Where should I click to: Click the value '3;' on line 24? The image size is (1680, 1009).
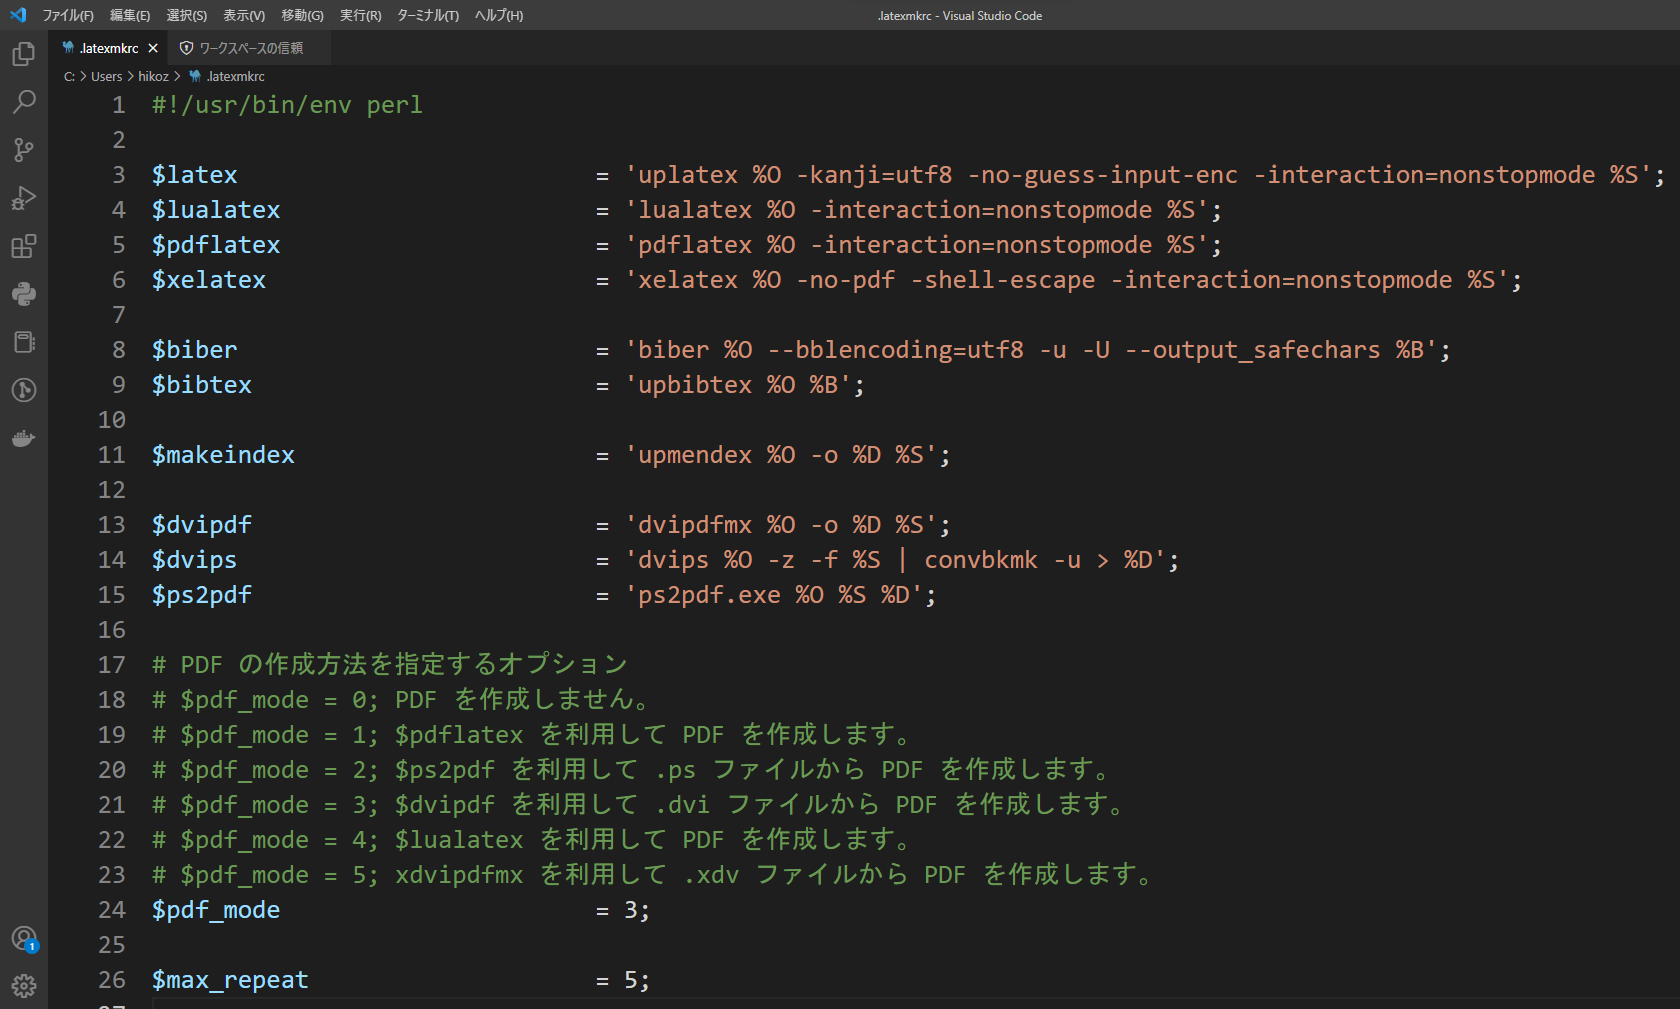637,910
